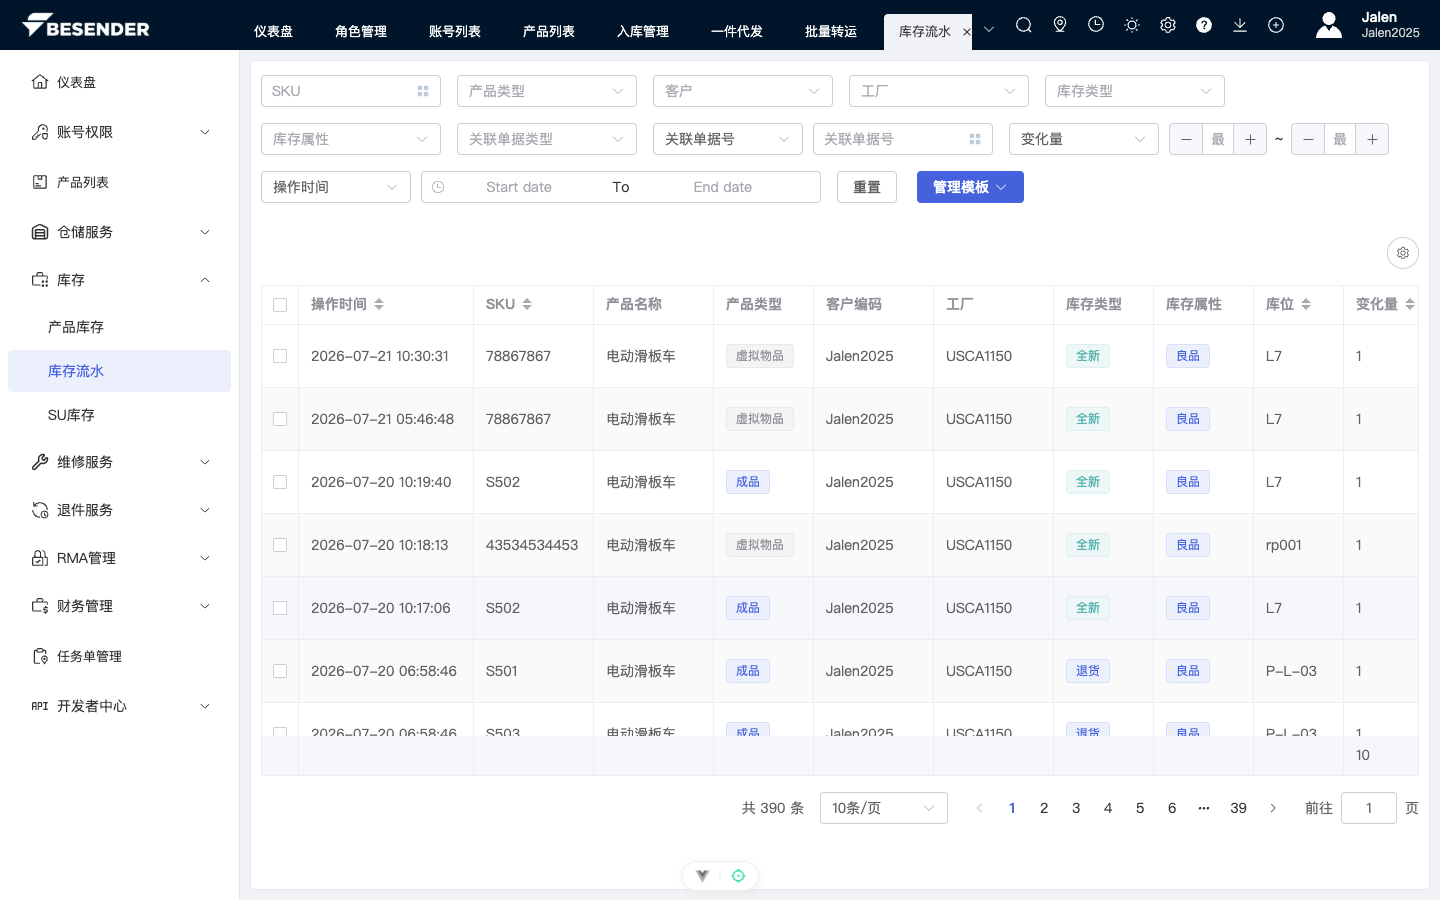Click the 管理模板 button
This screenshot has width=1440, height=900.
pyautogui.click(x=970, y=187)
